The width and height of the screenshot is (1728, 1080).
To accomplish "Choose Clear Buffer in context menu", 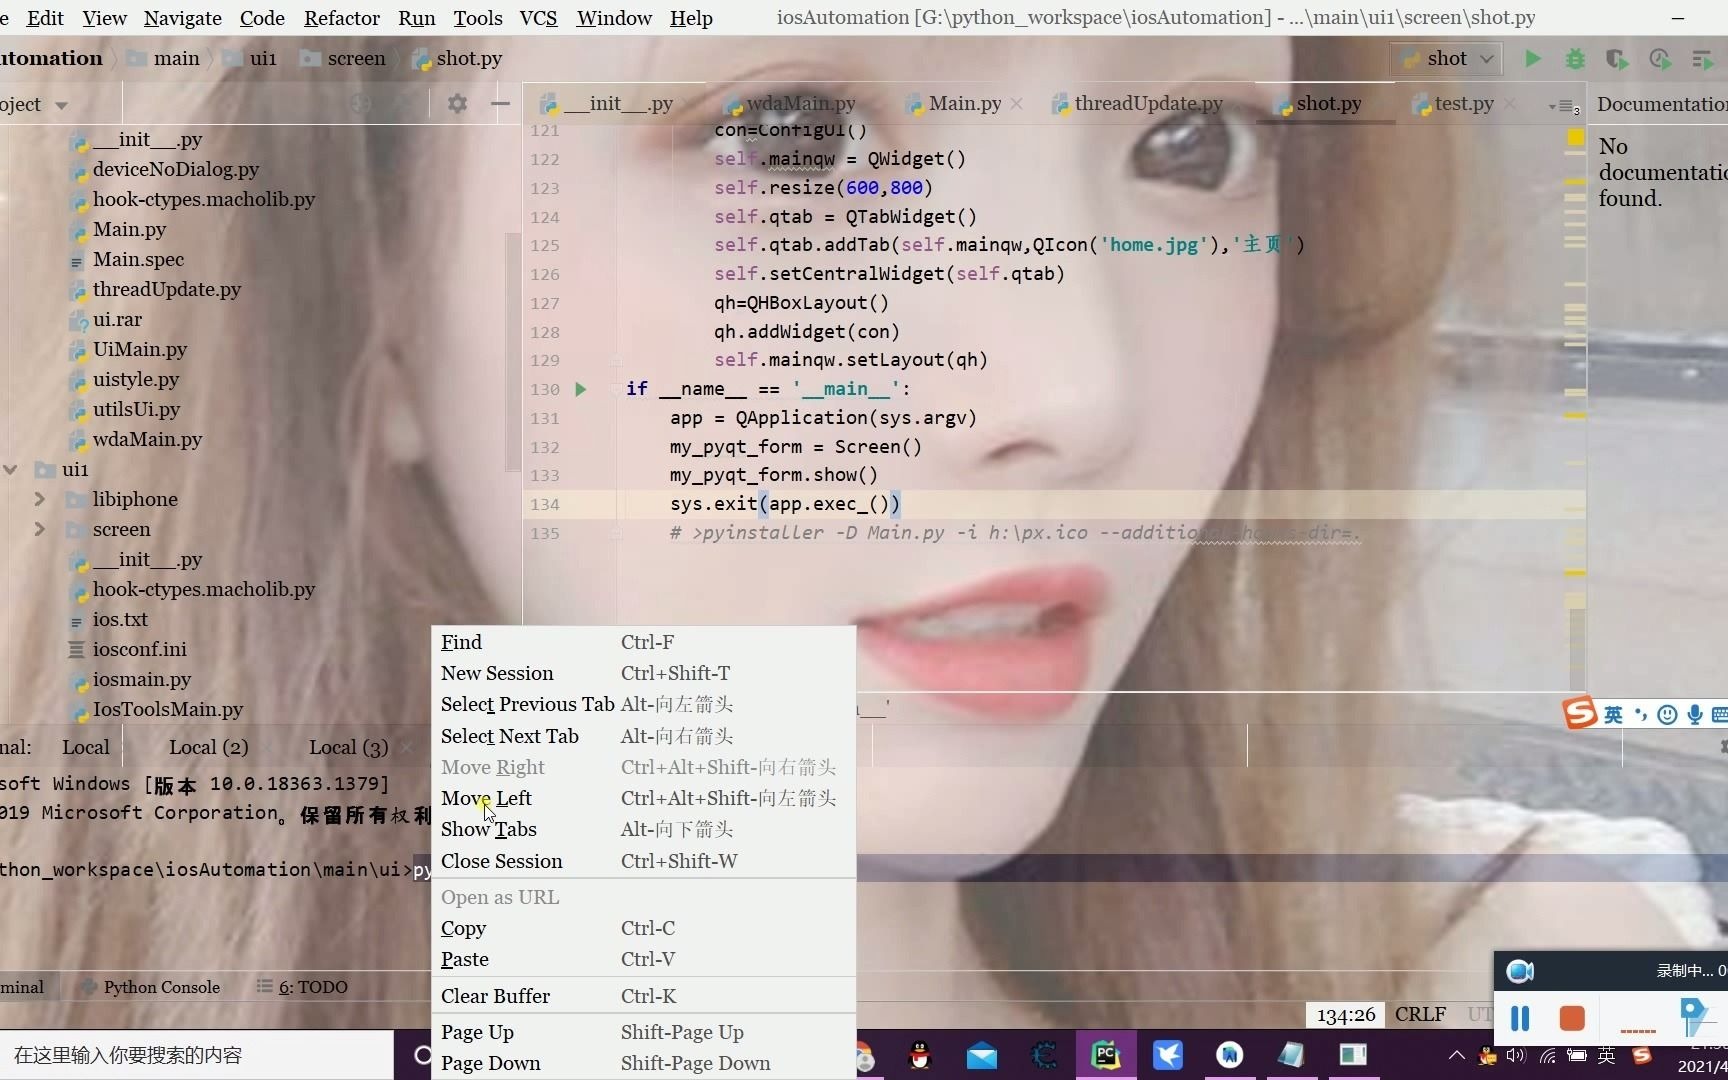I will pos(643,996).
